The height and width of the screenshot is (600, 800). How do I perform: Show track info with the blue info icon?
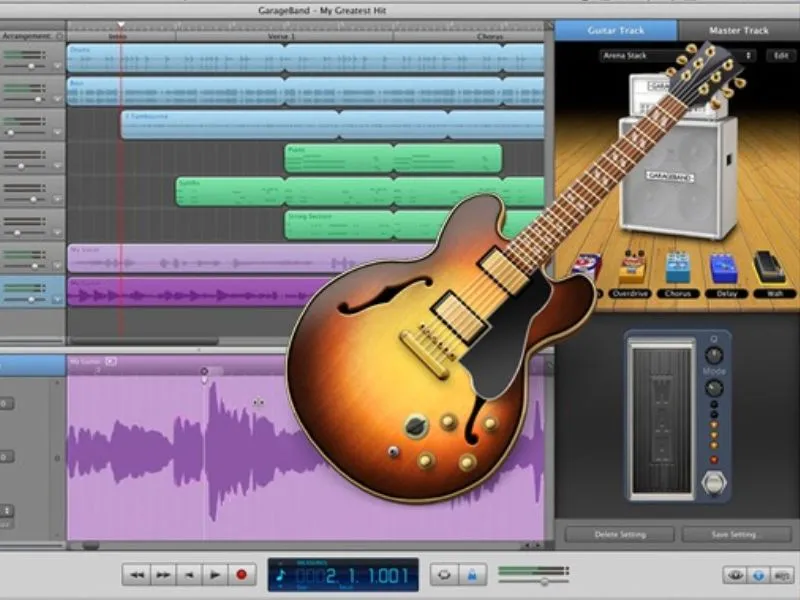click(758, 576)
